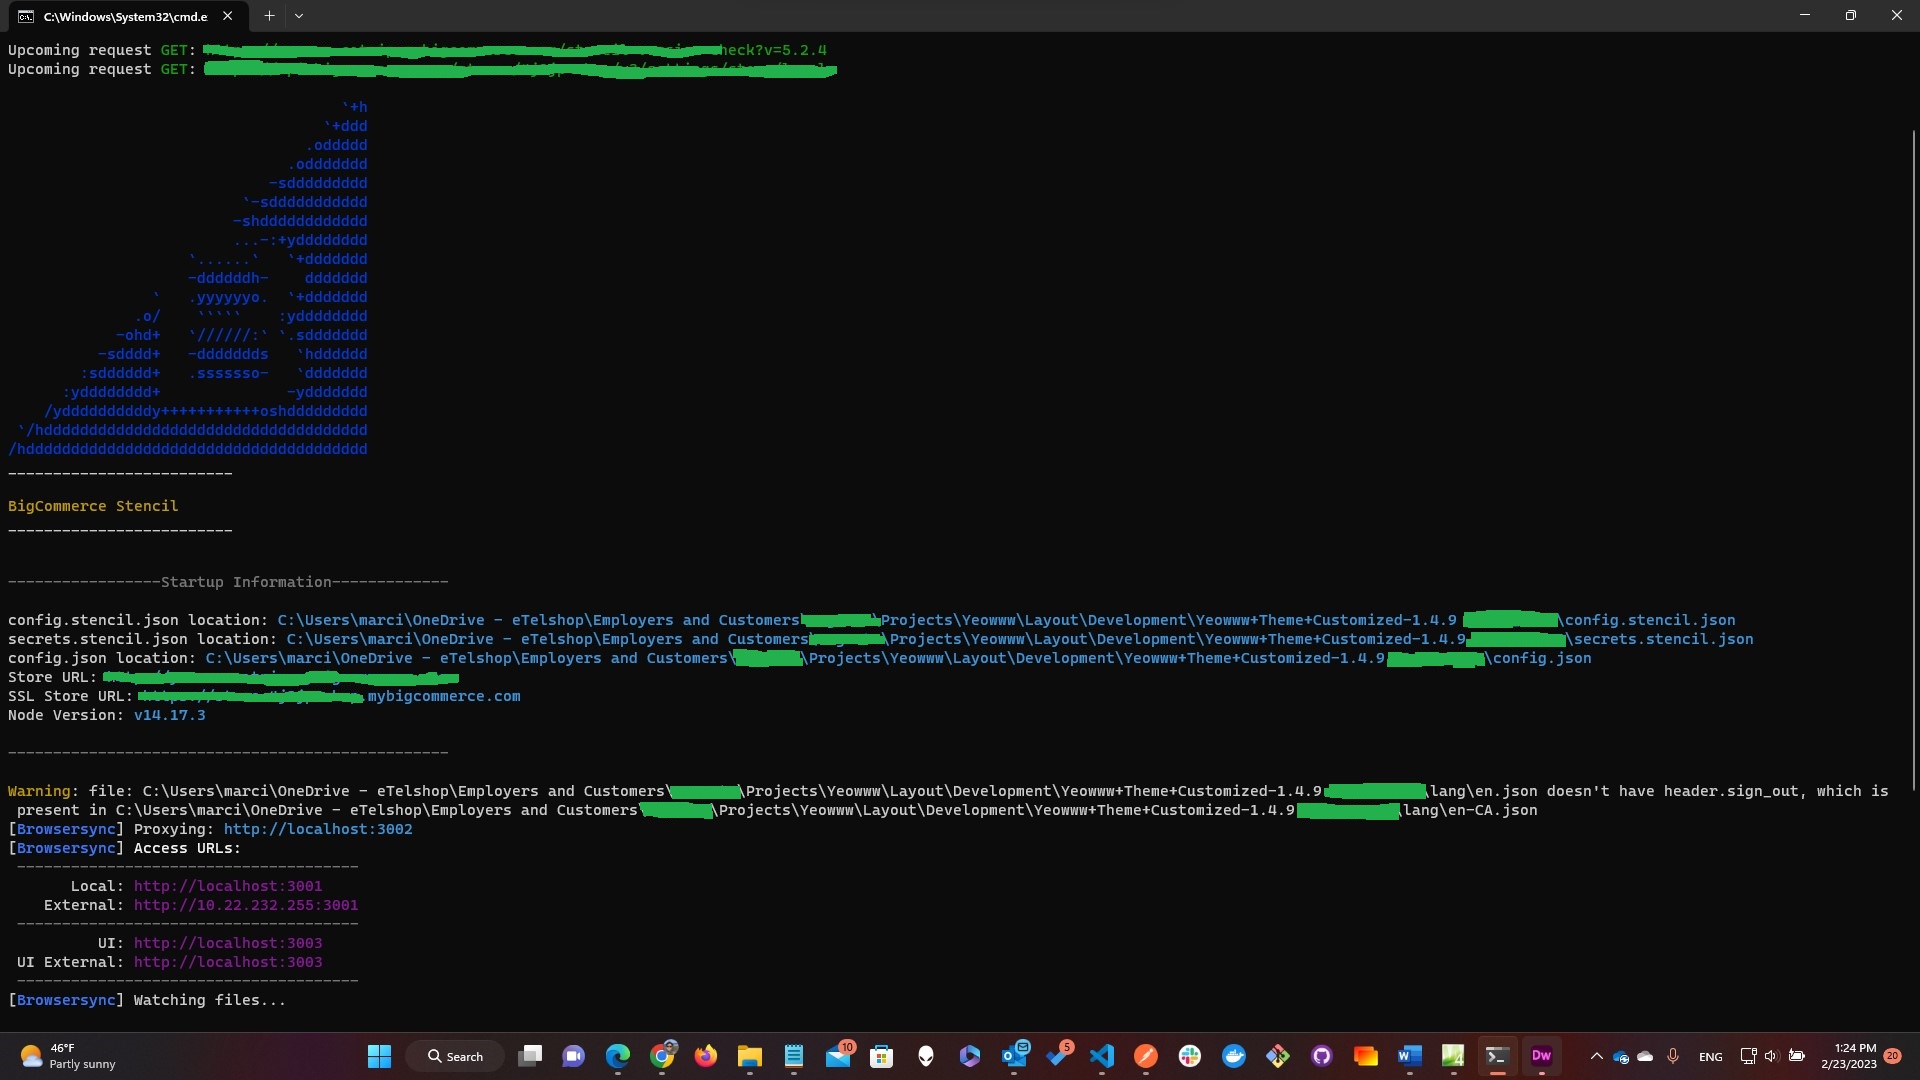1920x1080 pixels.
Task: Click the terminal vertical scrollbar
Action: (x=1913, y=460)
